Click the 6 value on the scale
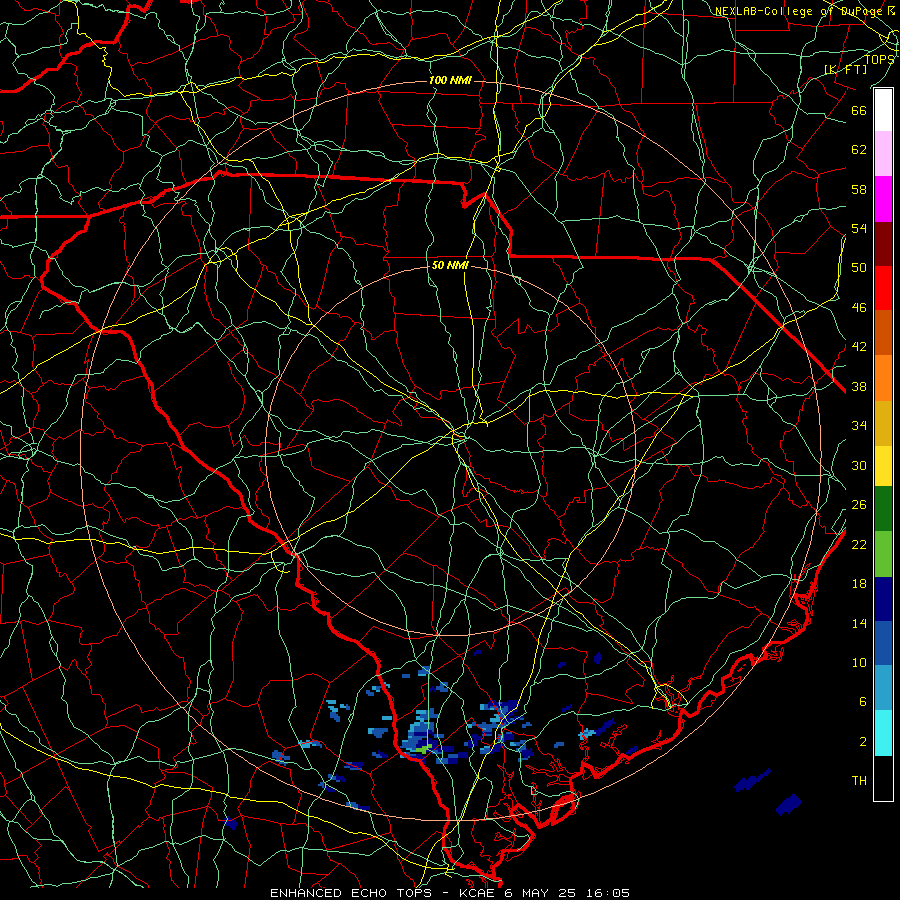Screen dimensions: 900x900 pyautogui.click(x=863, y=702)
